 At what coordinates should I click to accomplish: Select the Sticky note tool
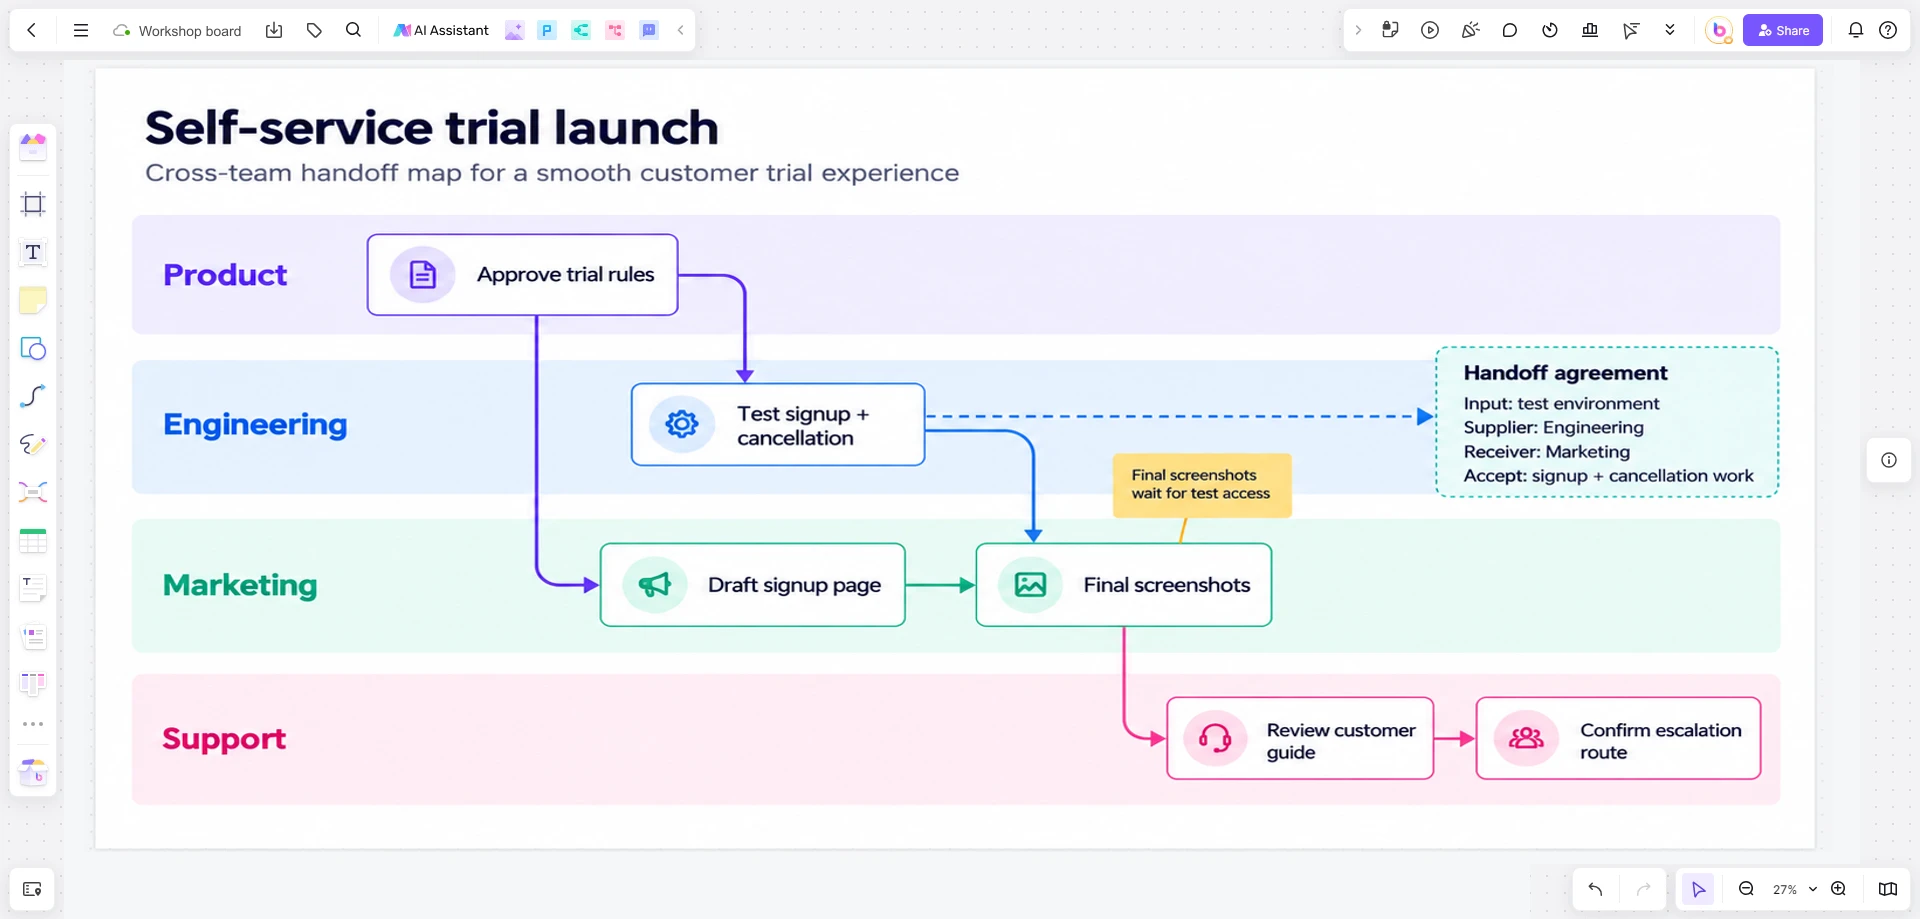[33, 300]
